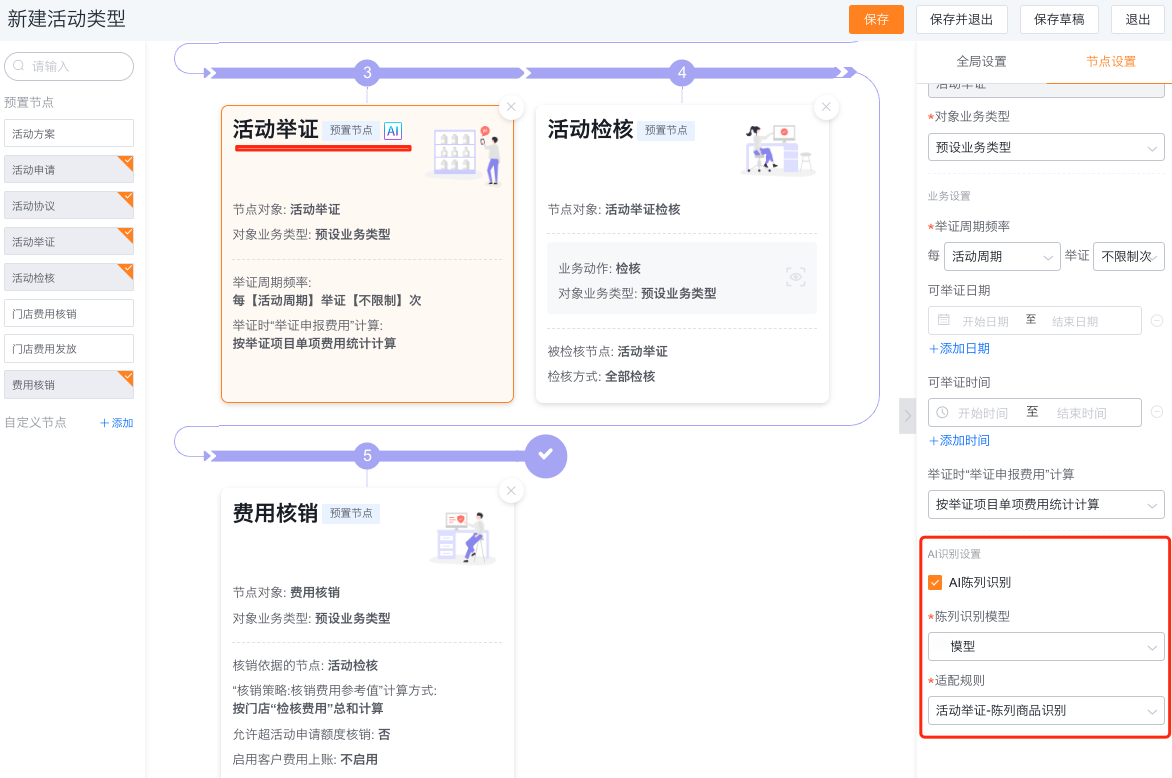The width and height of the screenshot is (1172, 778).
Task: Select 门店费用核销 preset node
Action: click(69, 313)
